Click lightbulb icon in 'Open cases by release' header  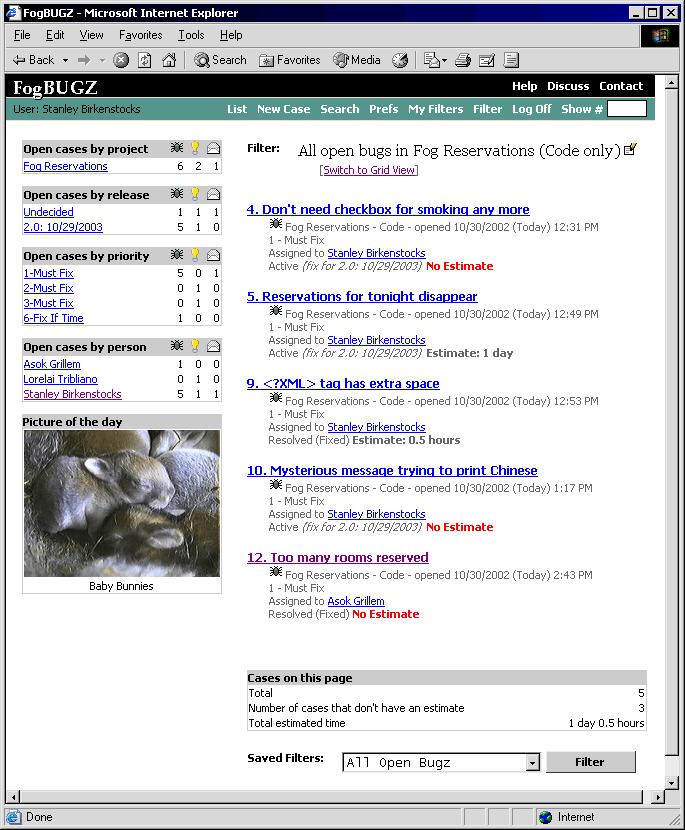tap(195, 194)
